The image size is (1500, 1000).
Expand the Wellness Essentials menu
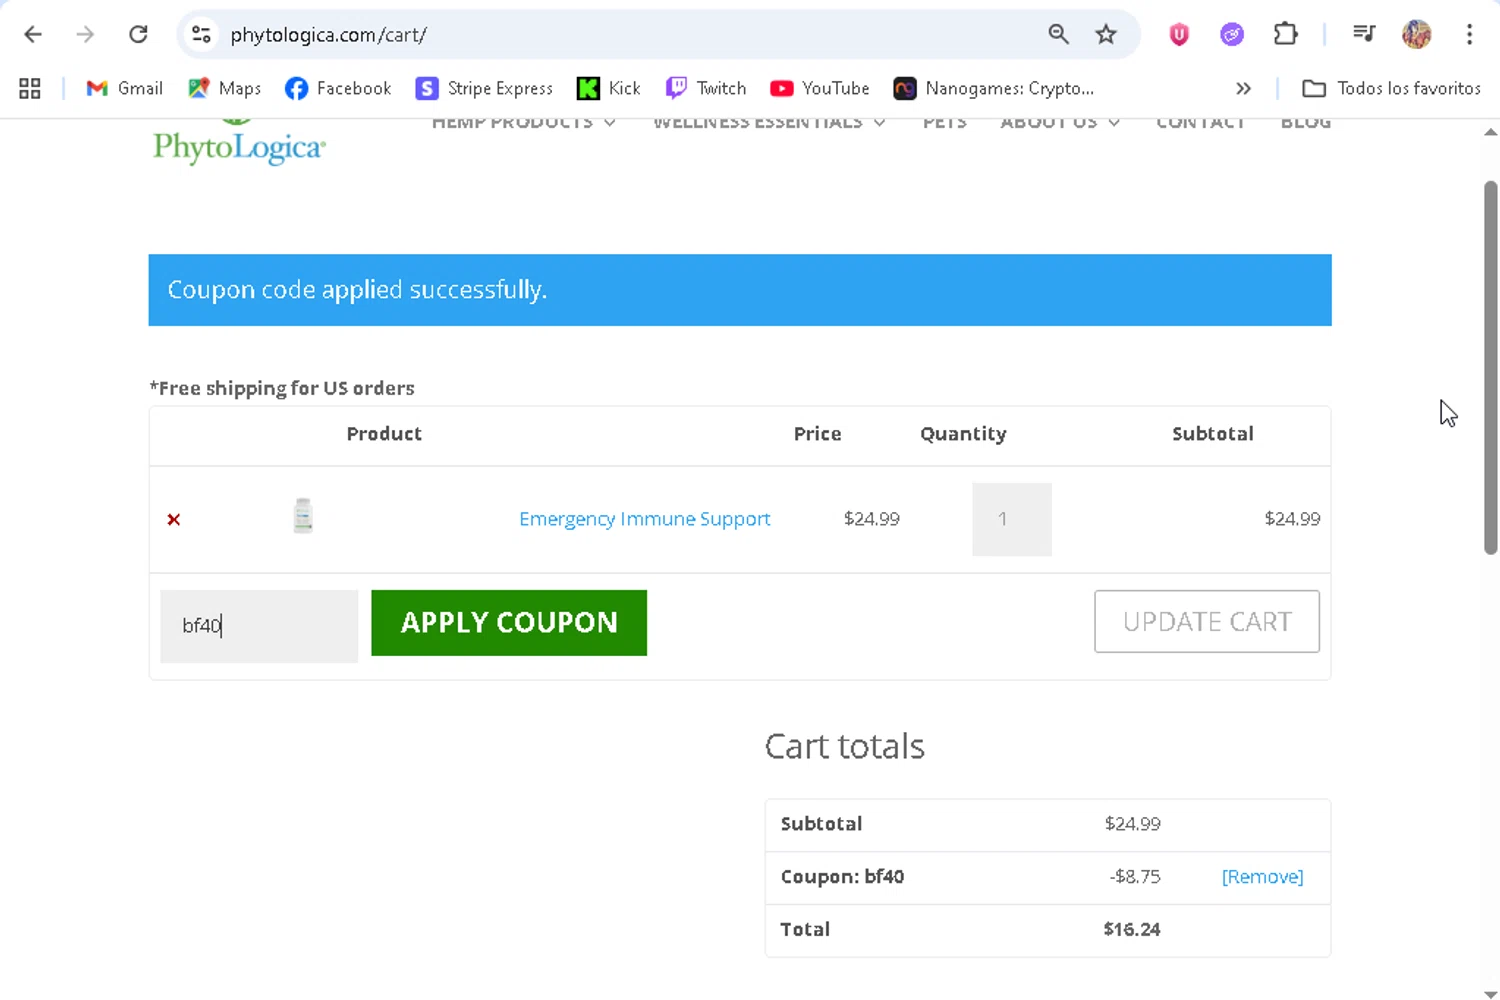point(769,123)
